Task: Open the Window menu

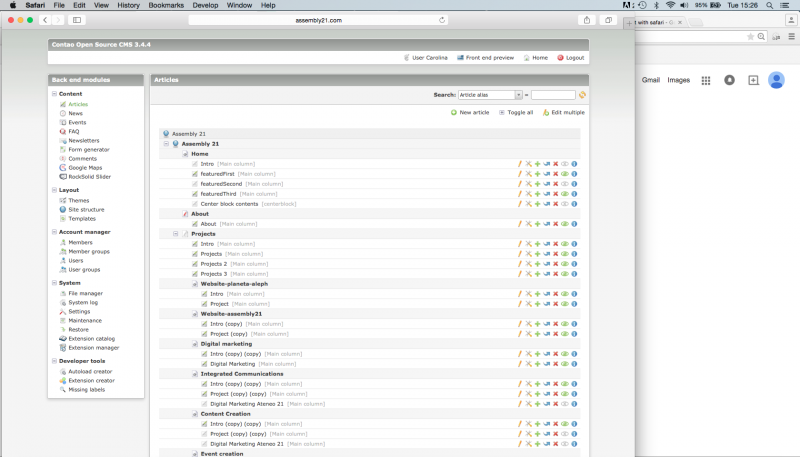Action: [239, 5]
